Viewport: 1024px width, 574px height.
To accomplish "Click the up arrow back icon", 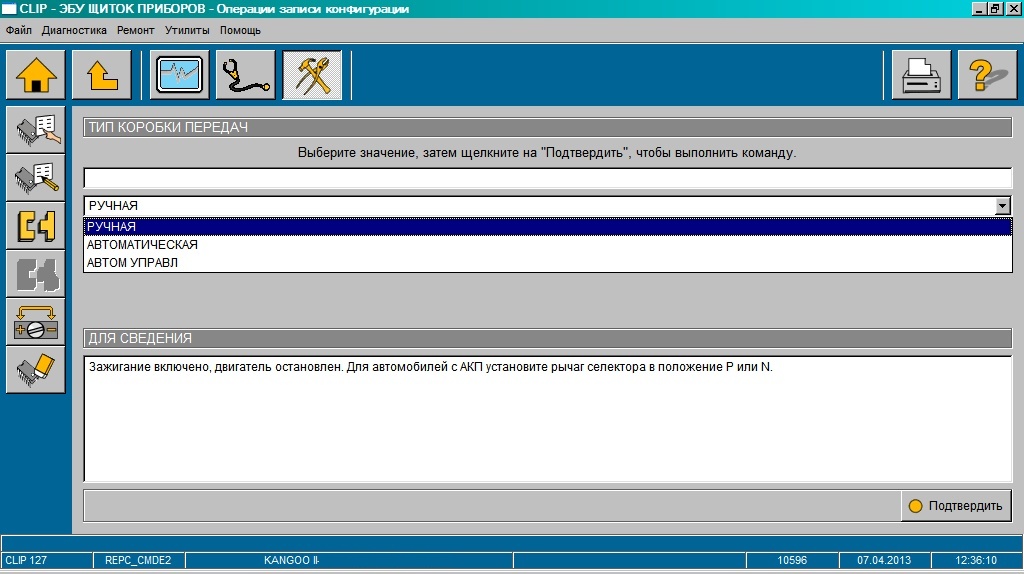I will click(102, 75).
